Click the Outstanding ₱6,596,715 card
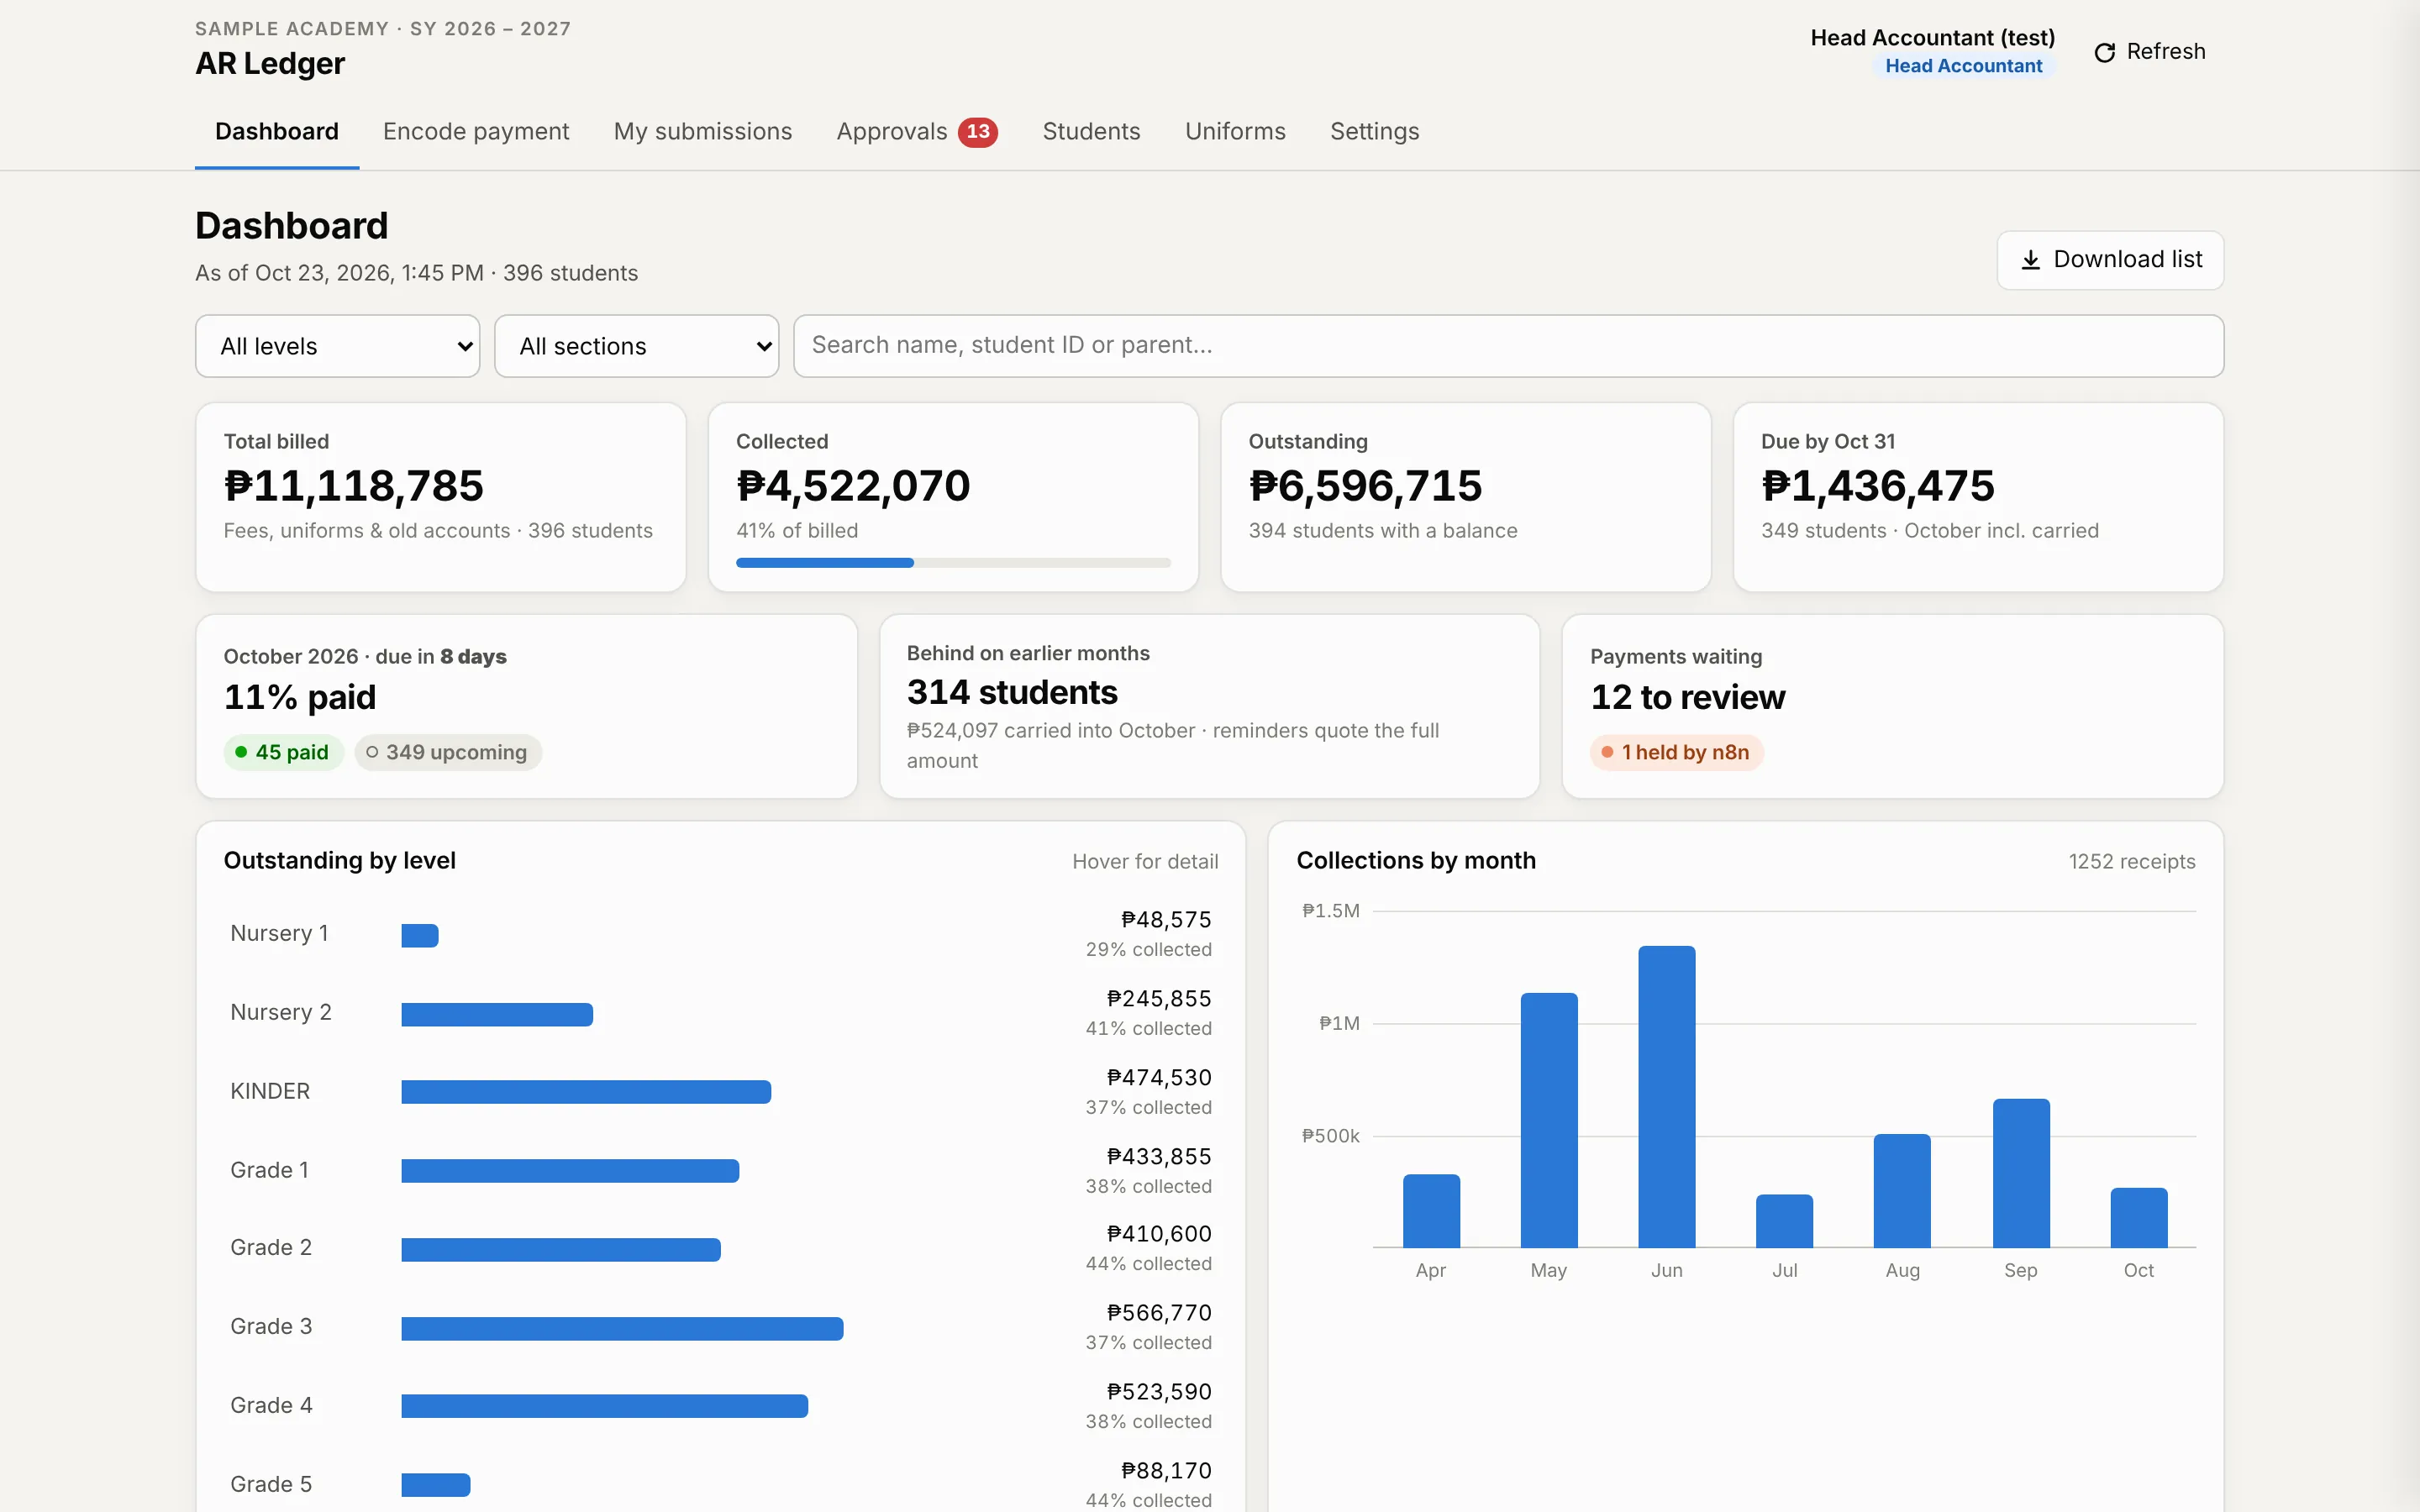This screenshot has width=2420, height=1512. coord(1466,497)
